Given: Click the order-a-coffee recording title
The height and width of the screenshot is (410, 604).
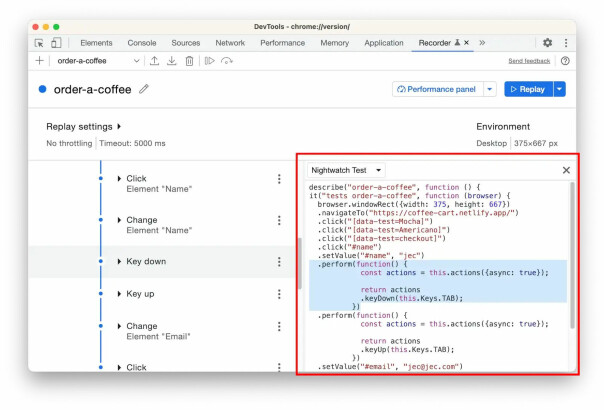Looking at the screenshot, I should [92, 89].
